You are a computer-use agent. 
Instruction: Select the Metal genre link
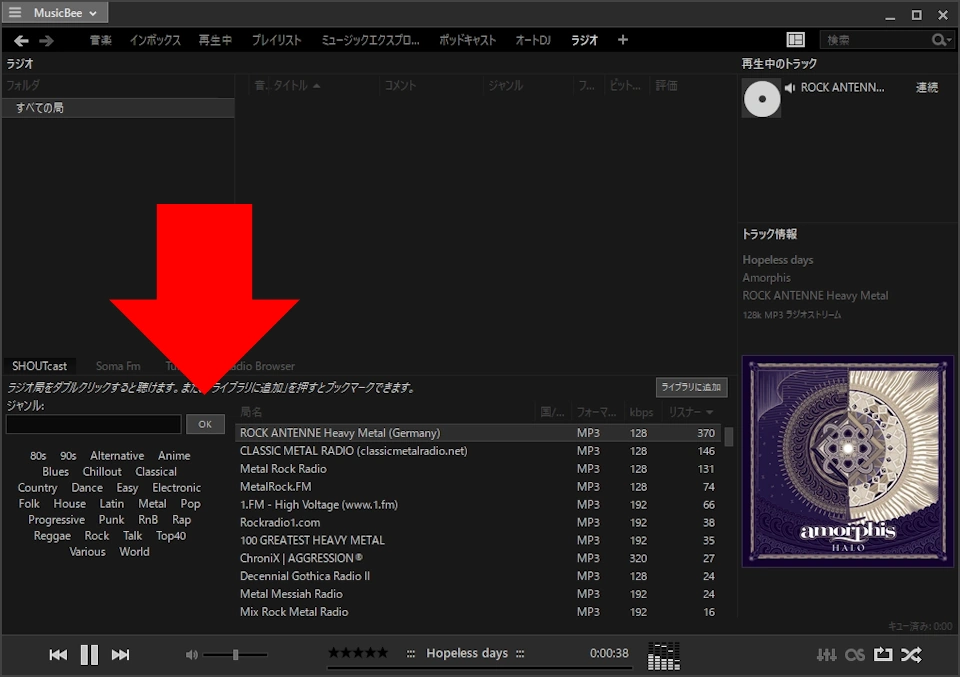(x=152, y=503)
